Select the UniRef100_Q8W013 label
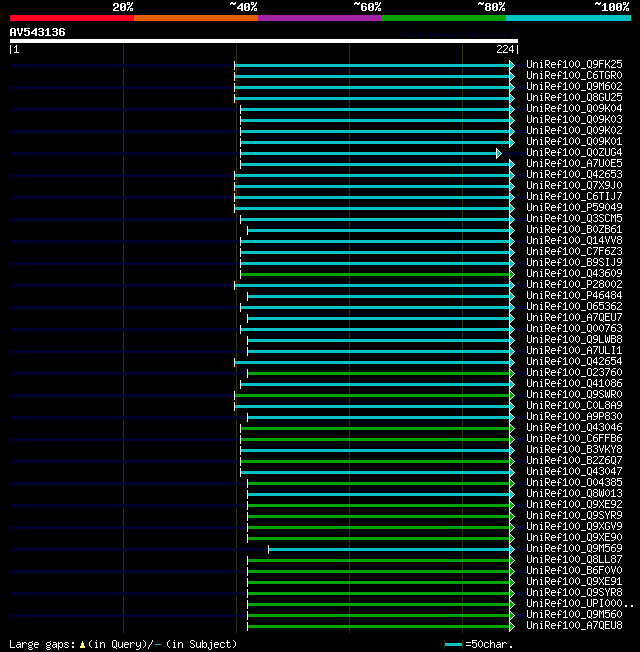 pyautogui.click(x=574, y=494)
